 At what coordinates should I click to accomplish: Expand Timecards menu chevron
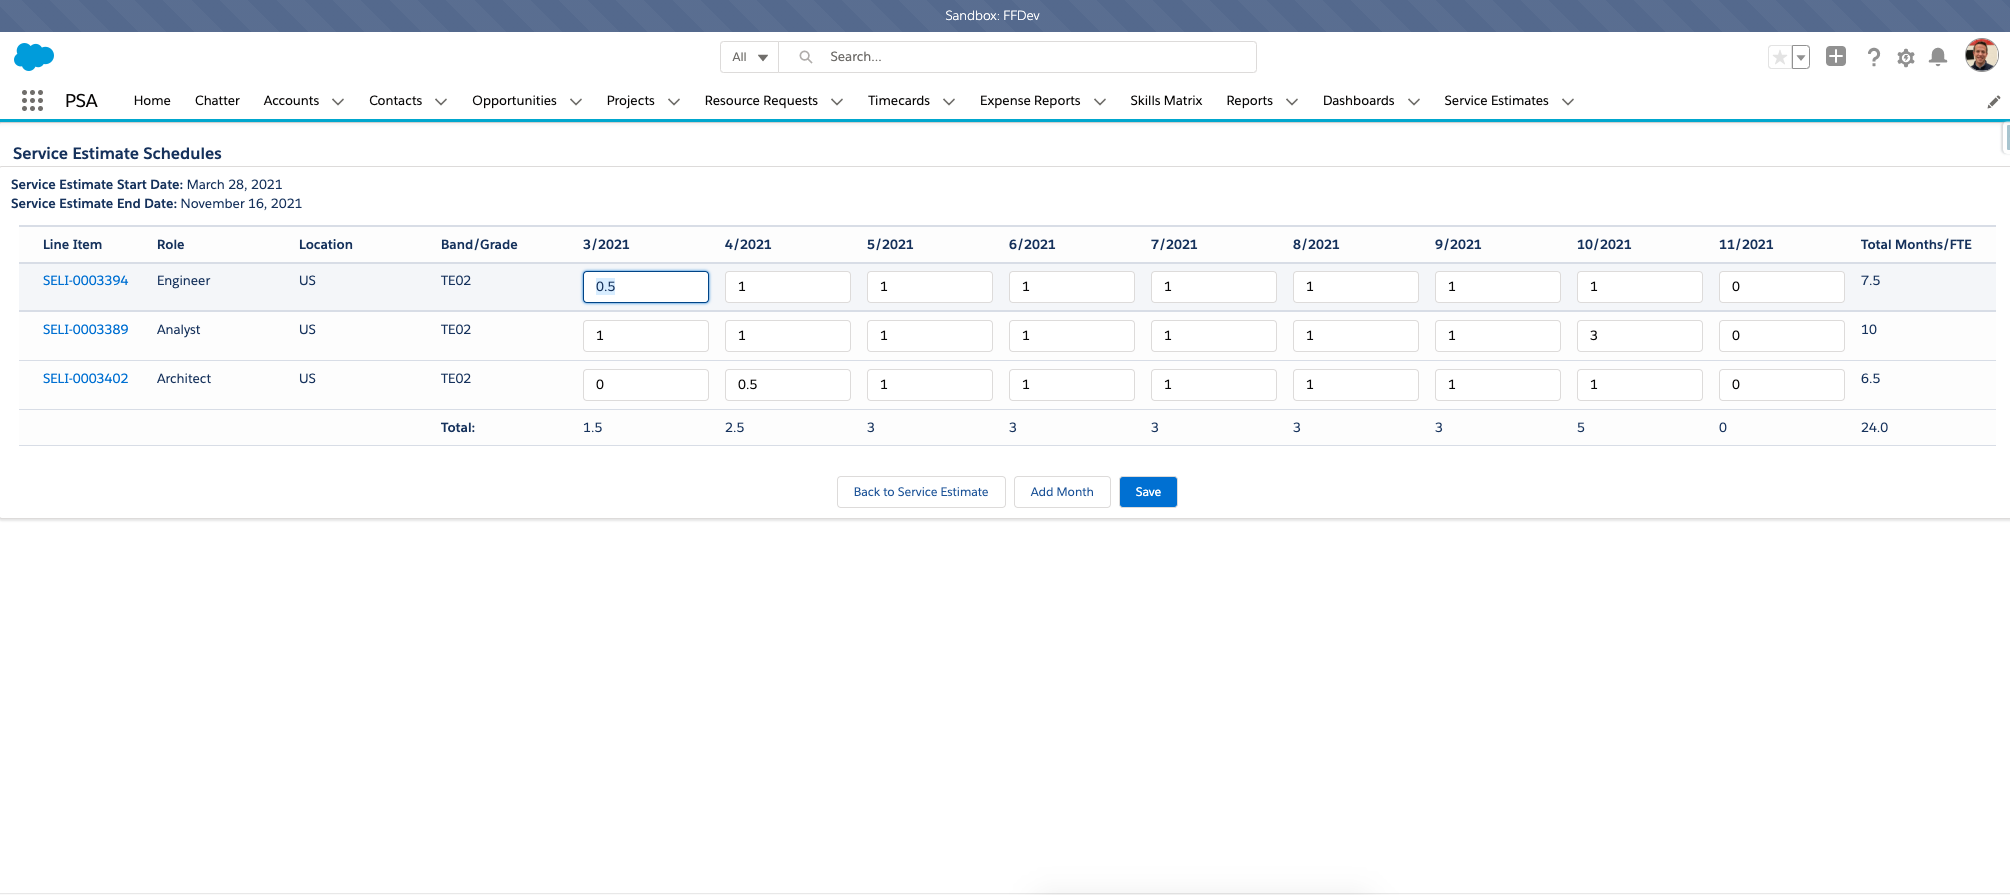coord(949,102)
